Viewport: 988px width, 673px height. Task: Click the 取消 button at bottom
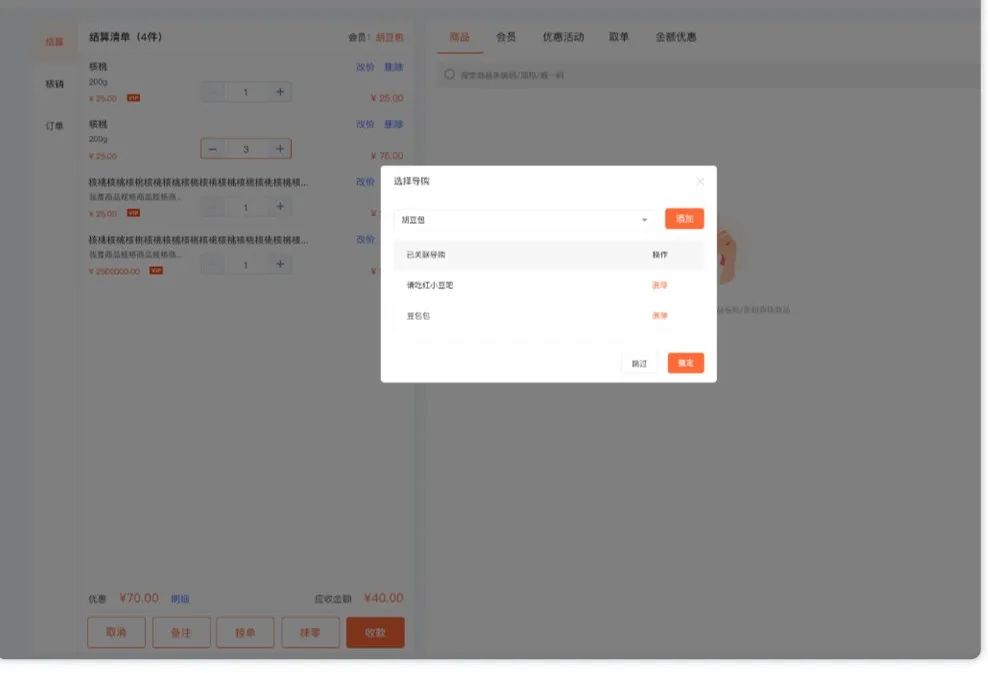point(116,632)
